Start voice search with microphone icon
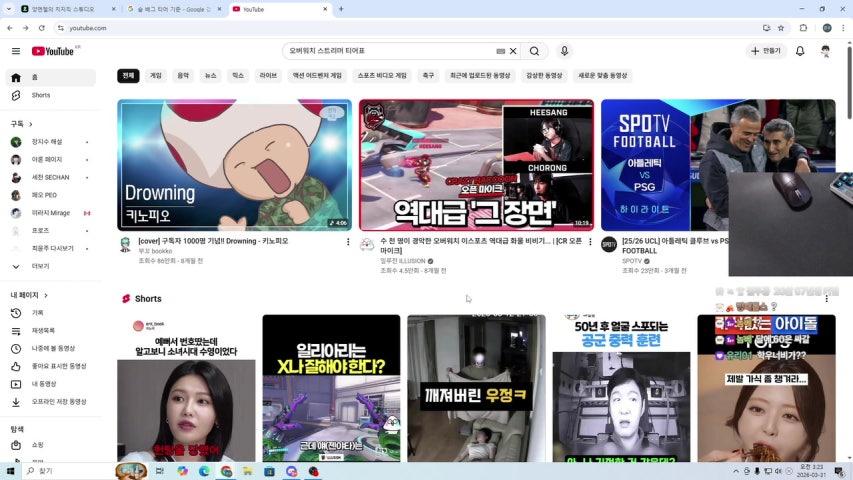Screen dimensions: 853x480 point(564,51)
